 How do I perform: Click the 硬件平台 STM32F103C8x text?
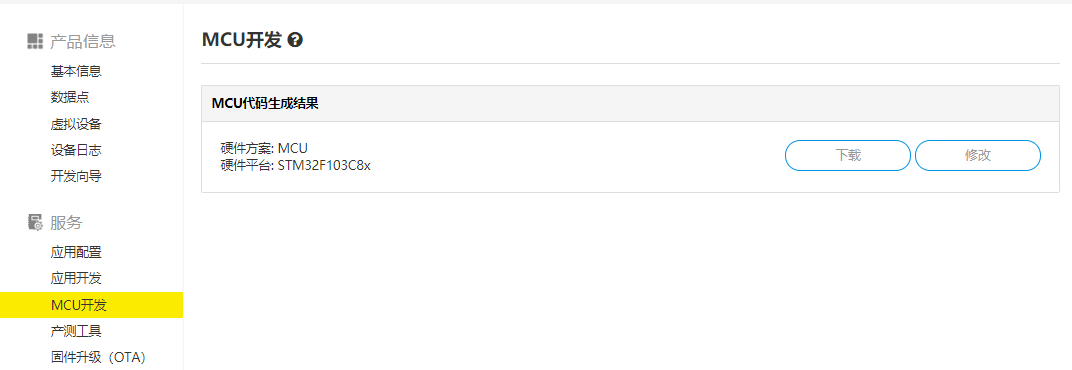click(295, 166)
